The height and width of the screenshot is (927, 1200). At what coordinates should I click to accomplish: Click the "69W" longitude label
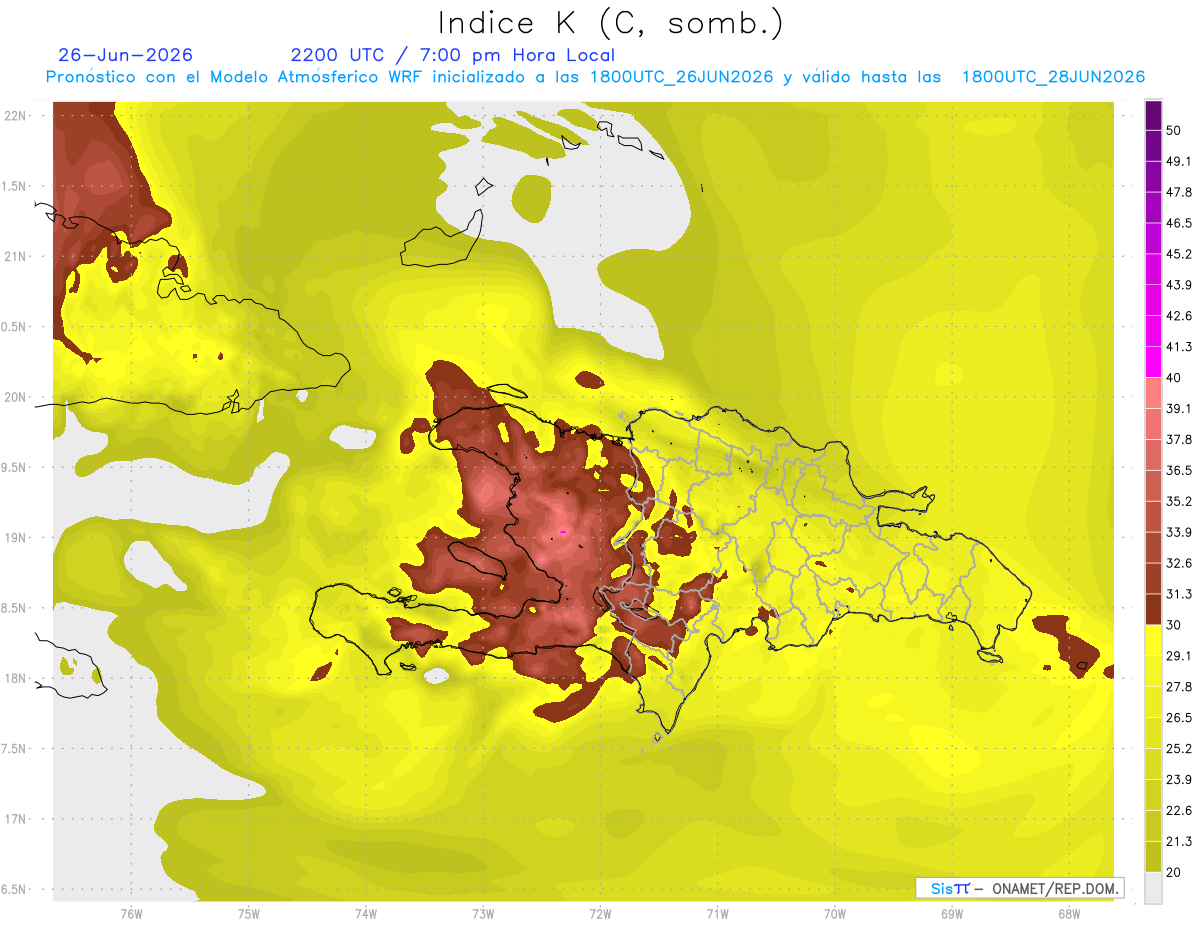pos(952,914)
